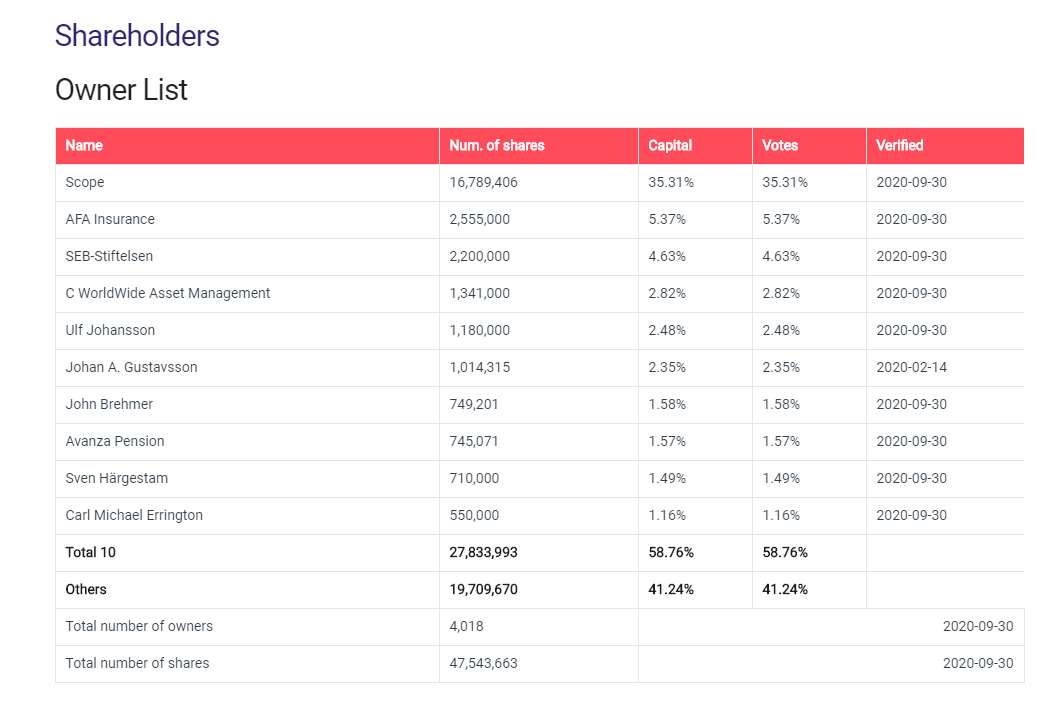Click Sven Härgestam shareholder name
Image resolution: width=1040 pixels, height=708 pixels.
[x=115, y=479]
